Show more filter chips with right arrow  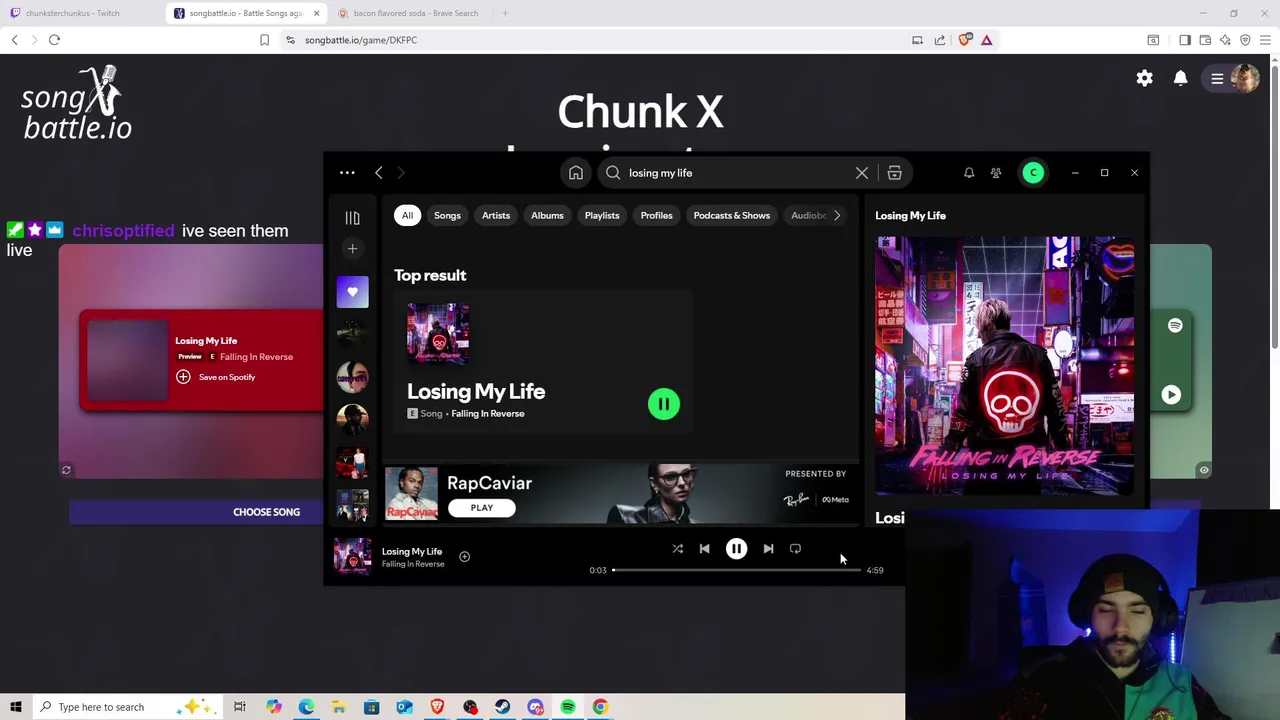837,215
